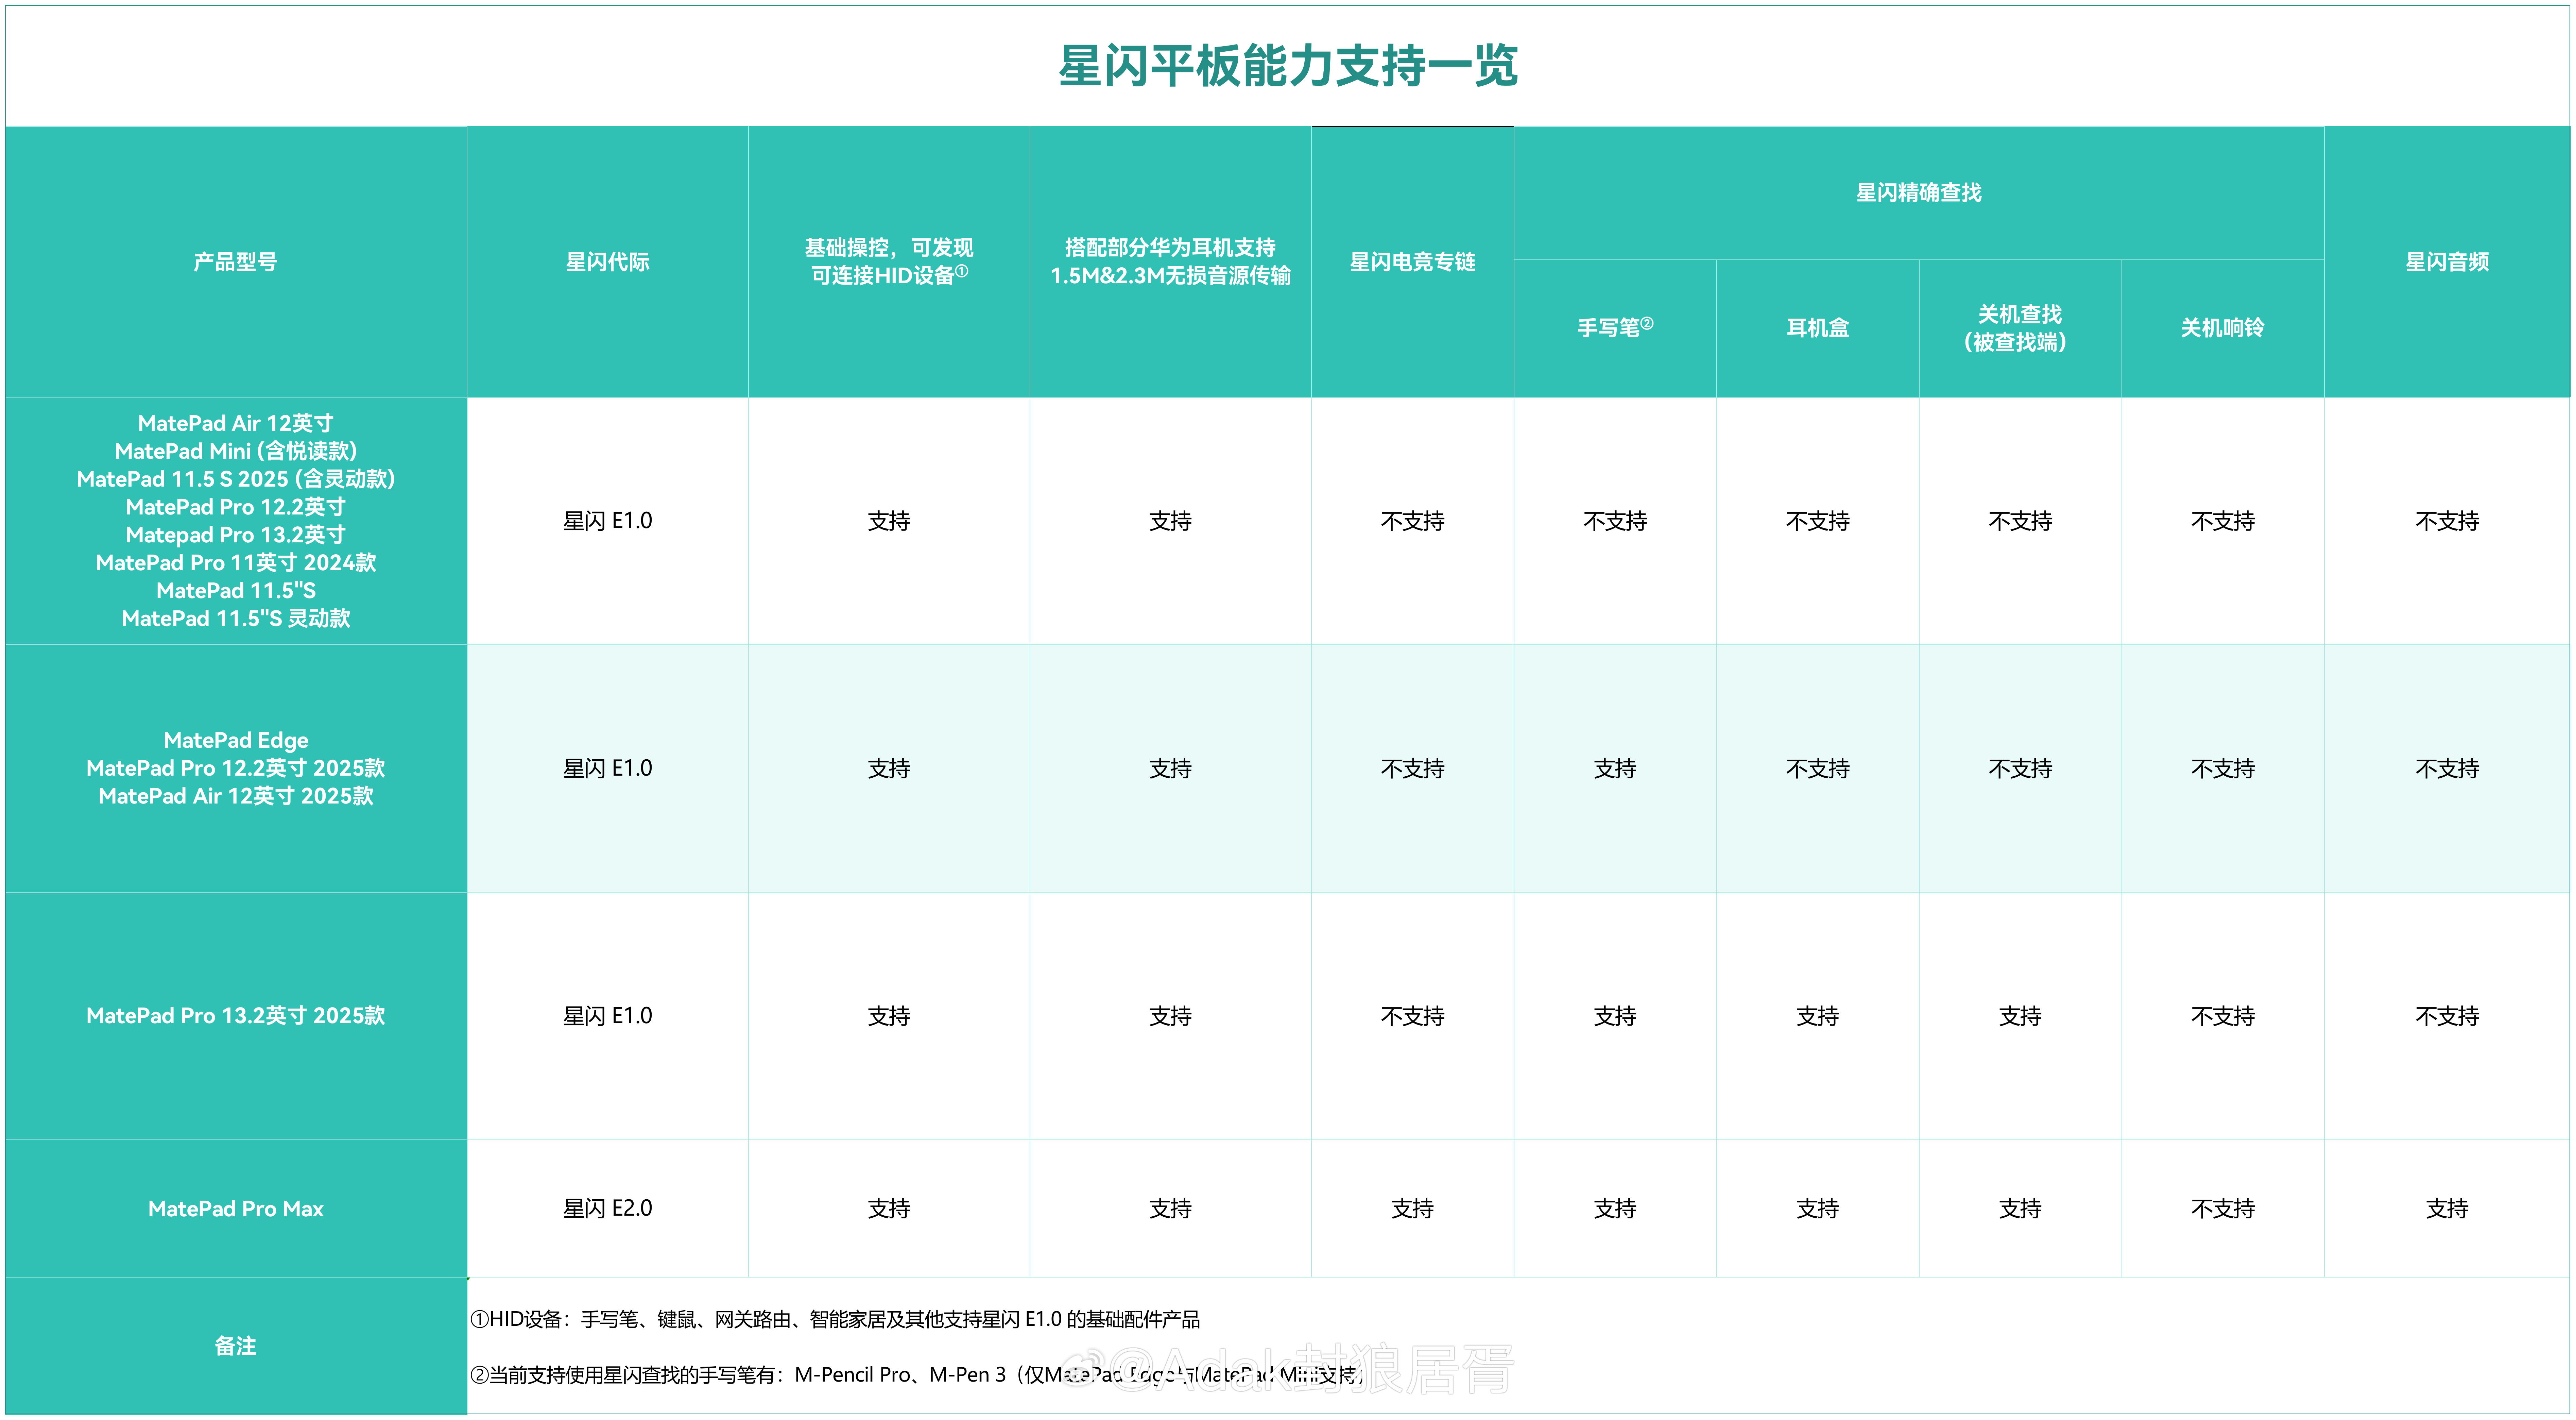Image resolution: width=2576 pixels, height=1420 pixels.
Task: Click MatePad Edge row's 基础操控 "支持" cell
Action: click(x=889, y=768)
